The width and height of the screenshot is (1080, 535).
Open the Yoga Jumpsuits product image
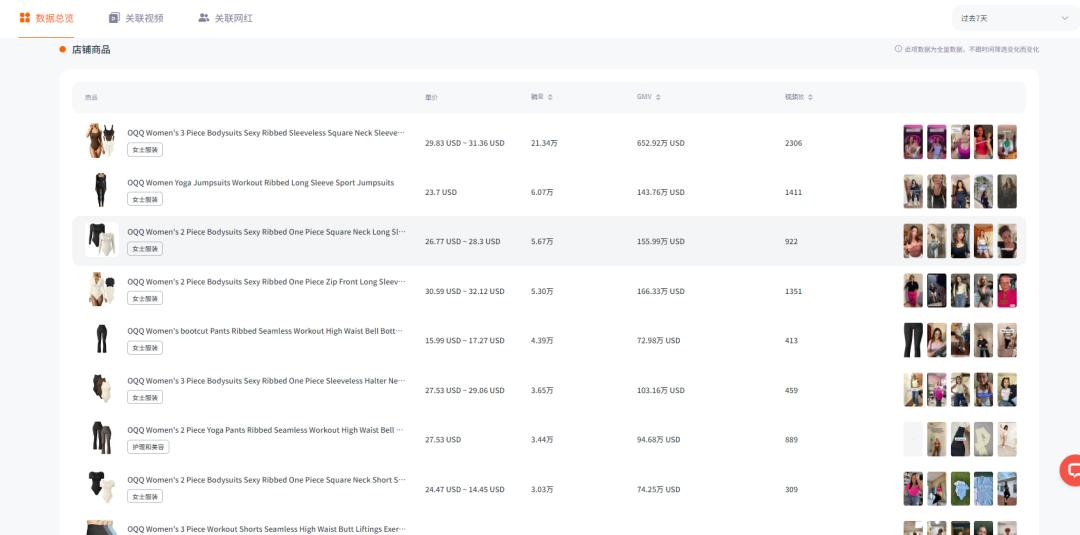101,191
